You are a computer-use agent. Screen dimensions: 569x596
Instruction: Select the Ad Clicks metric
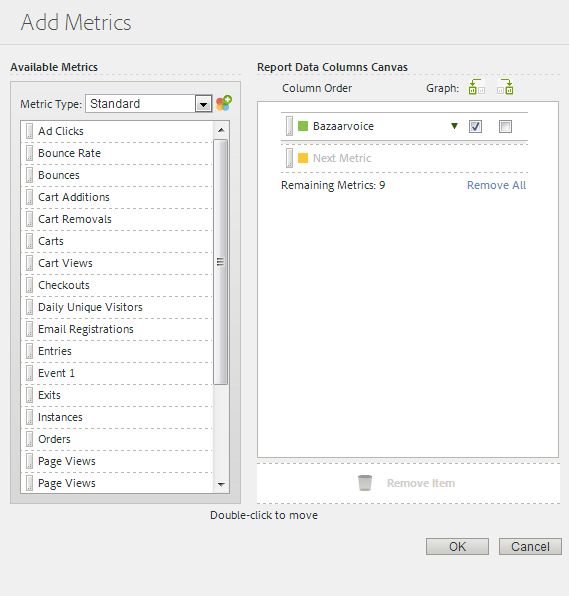[61, 131]
